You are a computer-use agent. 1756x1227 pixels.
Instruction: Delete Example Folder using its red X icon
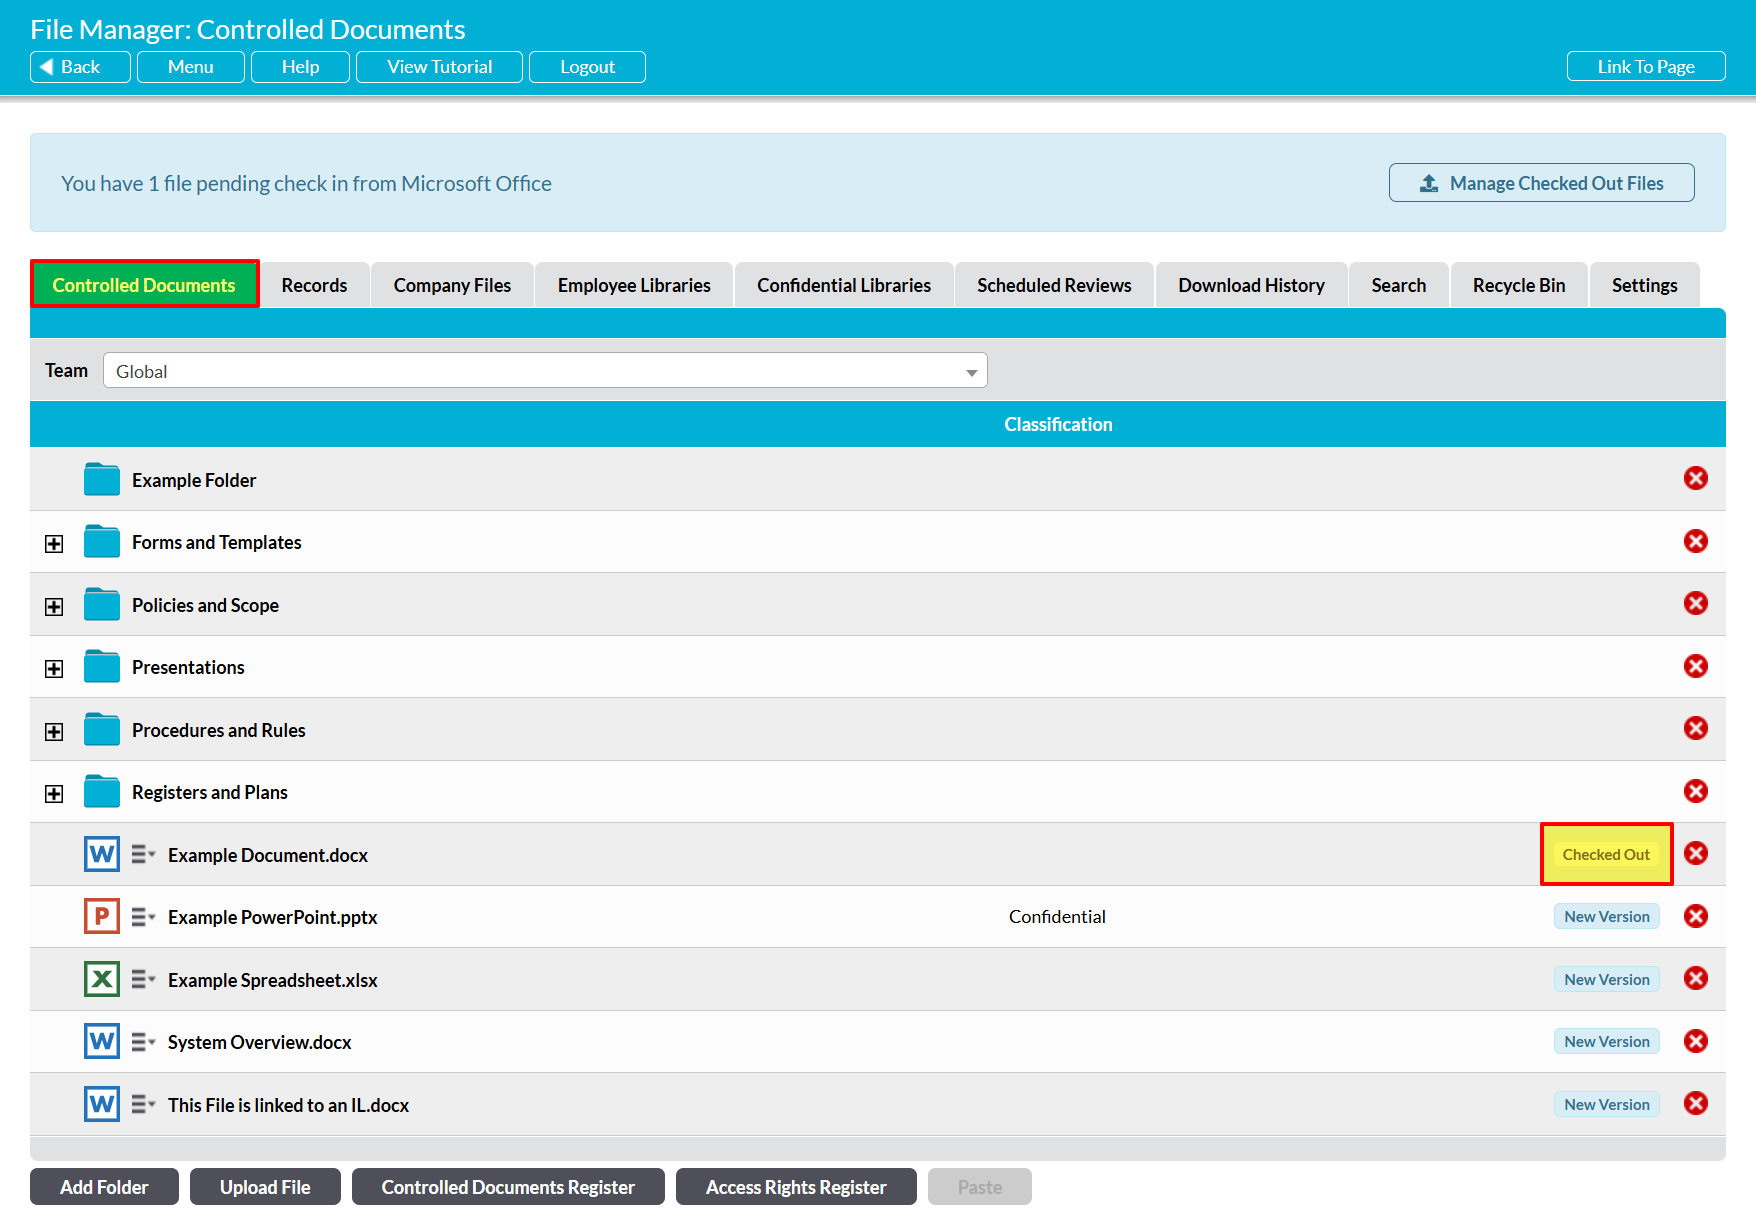click(x=1695, y=479)
